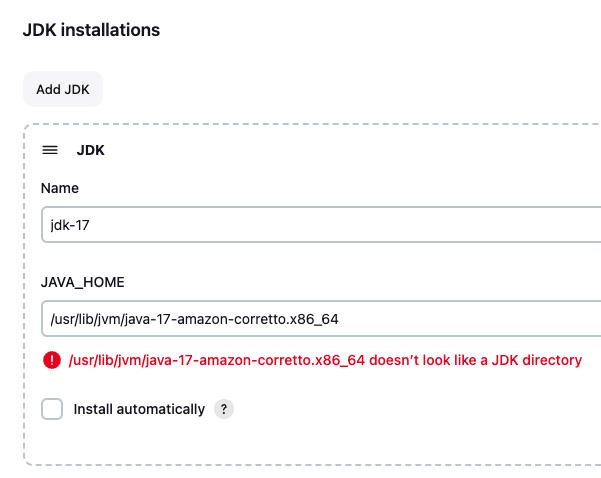
Task: Click the JDK installations heading
Action: tap(91, 30)
